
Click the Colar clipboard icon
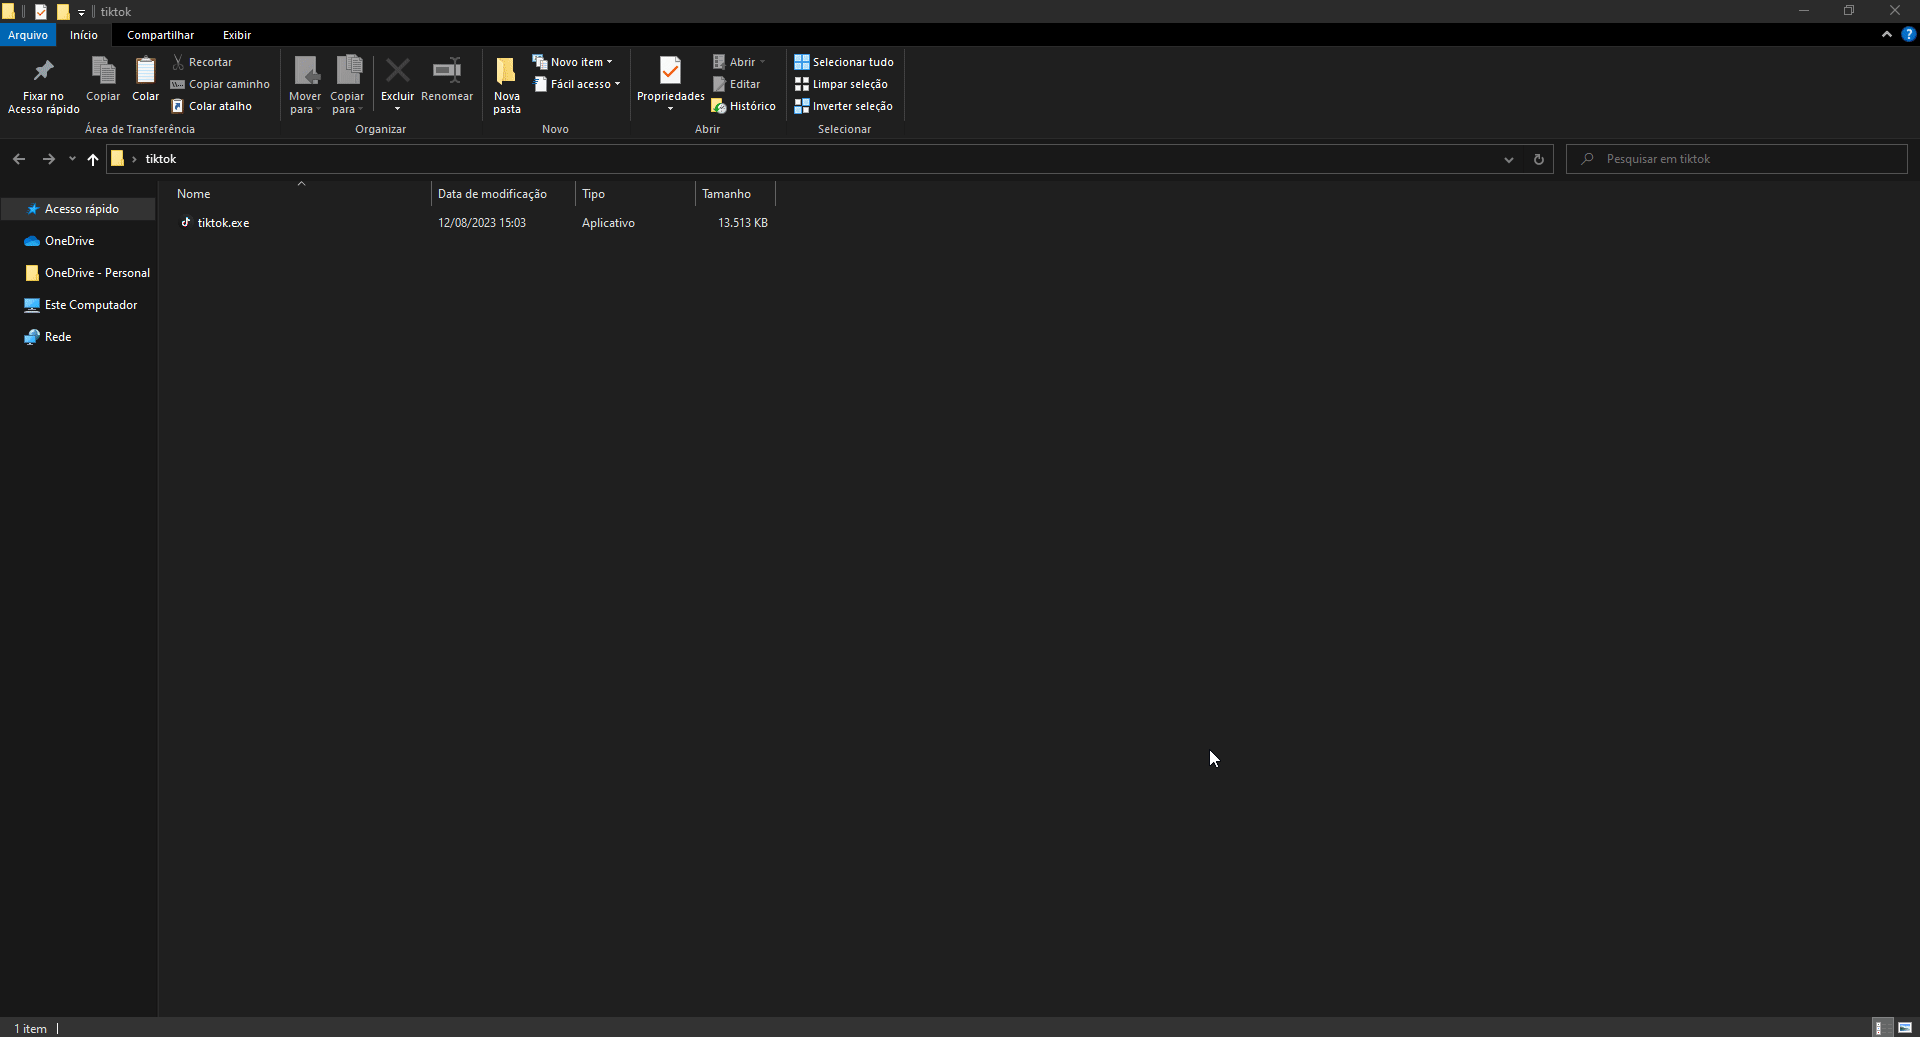point(145,71)
